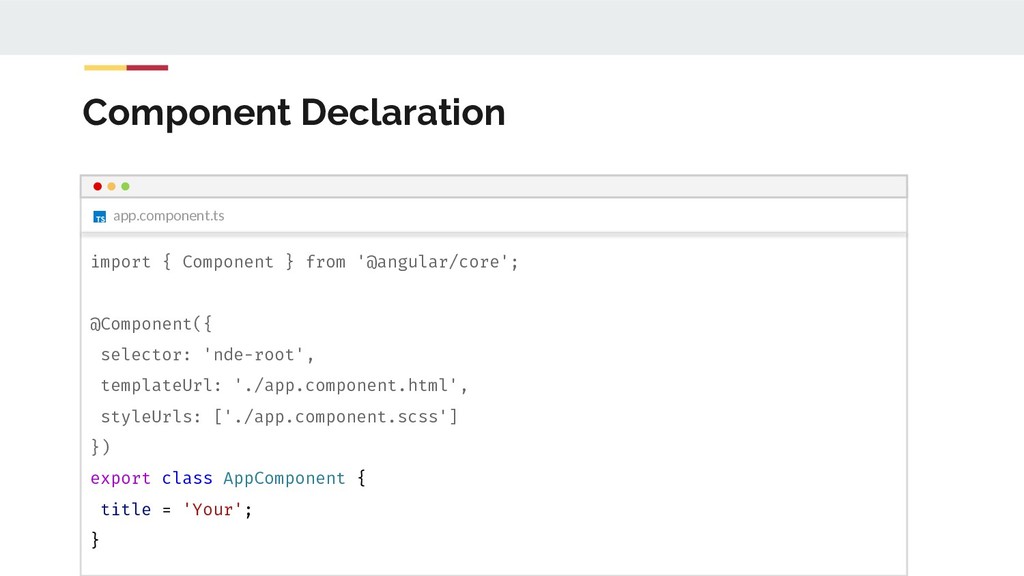Click the red close dot in code window
Viewport: 1024px width, 576px height.
[97, 186]
